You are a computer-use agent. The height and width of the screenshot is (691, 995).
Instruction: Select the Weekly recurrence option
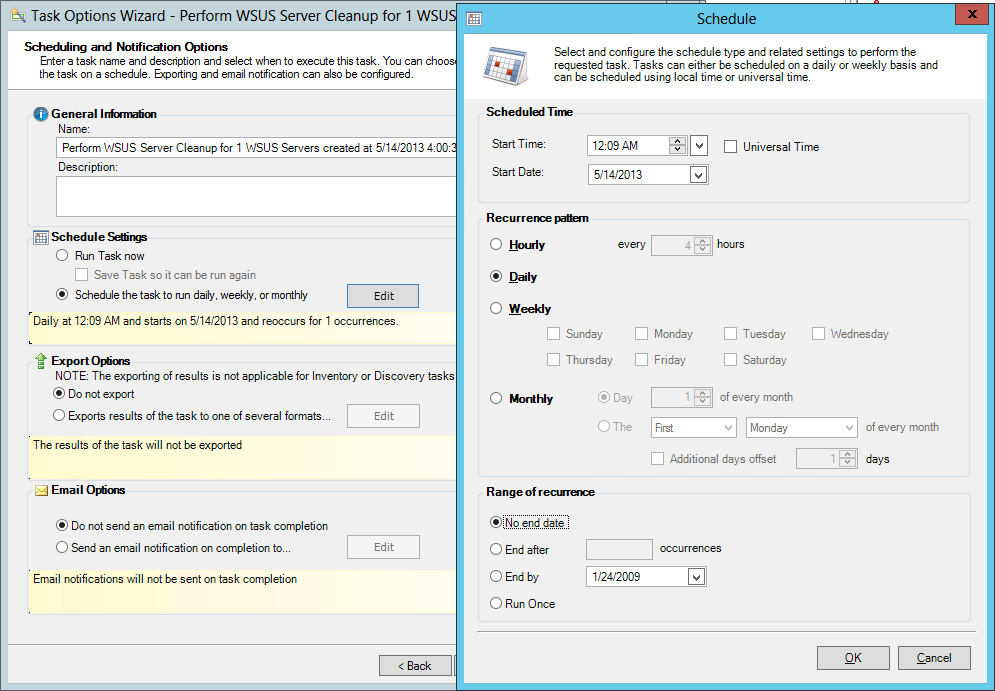click(x=496, y=308)
